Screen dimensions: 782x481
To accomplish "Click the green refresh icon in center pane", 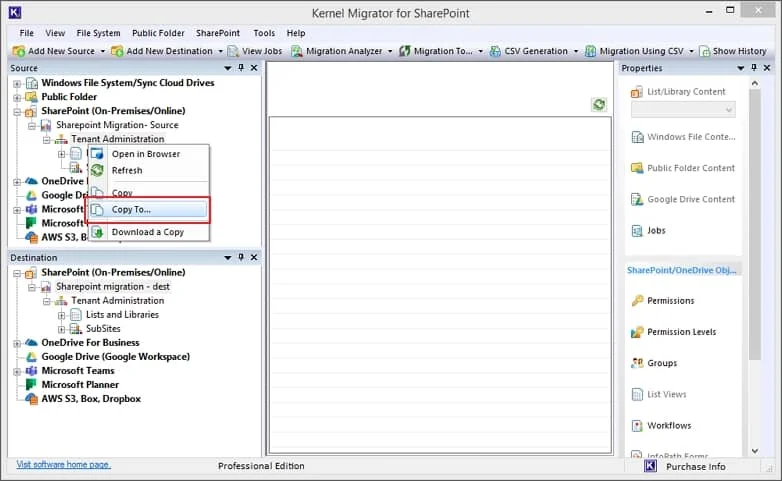I will click(x=599, y=104).
